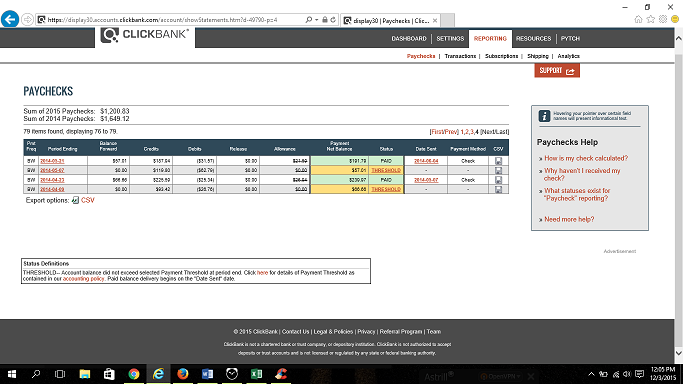The width and height of the screenshot is (683, 384).
Task: Click the page scrollbar down arrow
Action: point(679,353)
